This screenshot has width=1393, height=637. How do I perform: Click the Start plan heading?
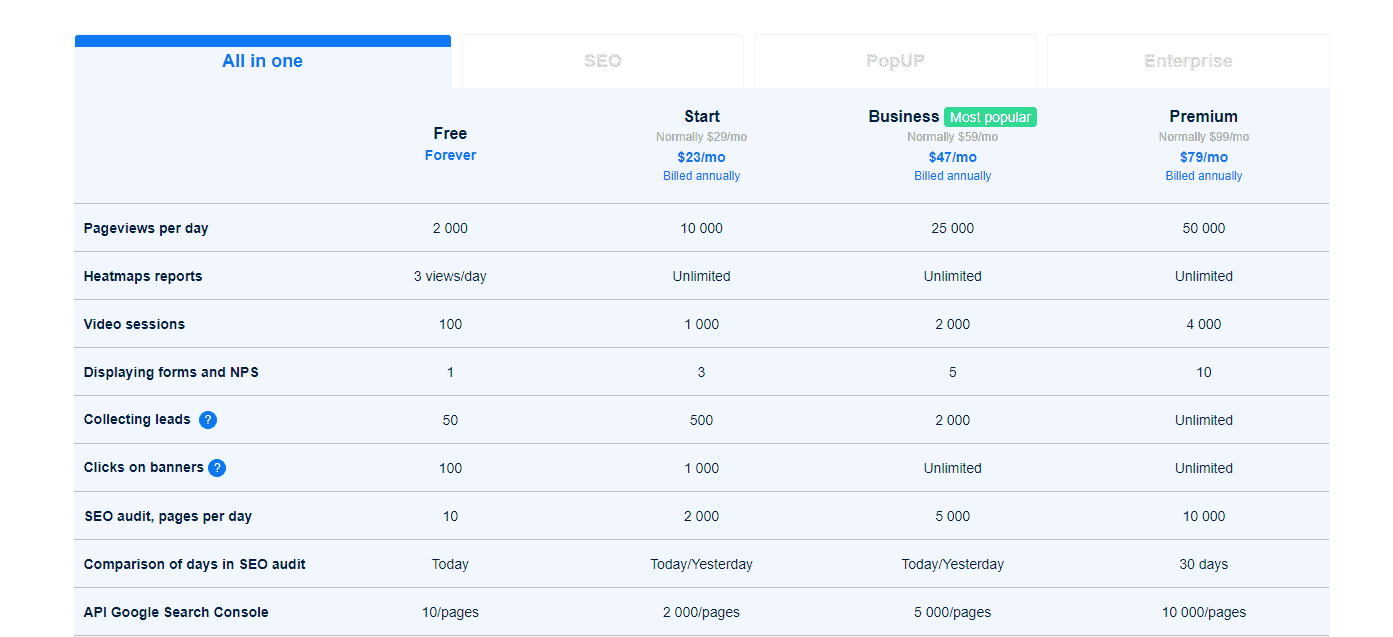pos(702,116)
